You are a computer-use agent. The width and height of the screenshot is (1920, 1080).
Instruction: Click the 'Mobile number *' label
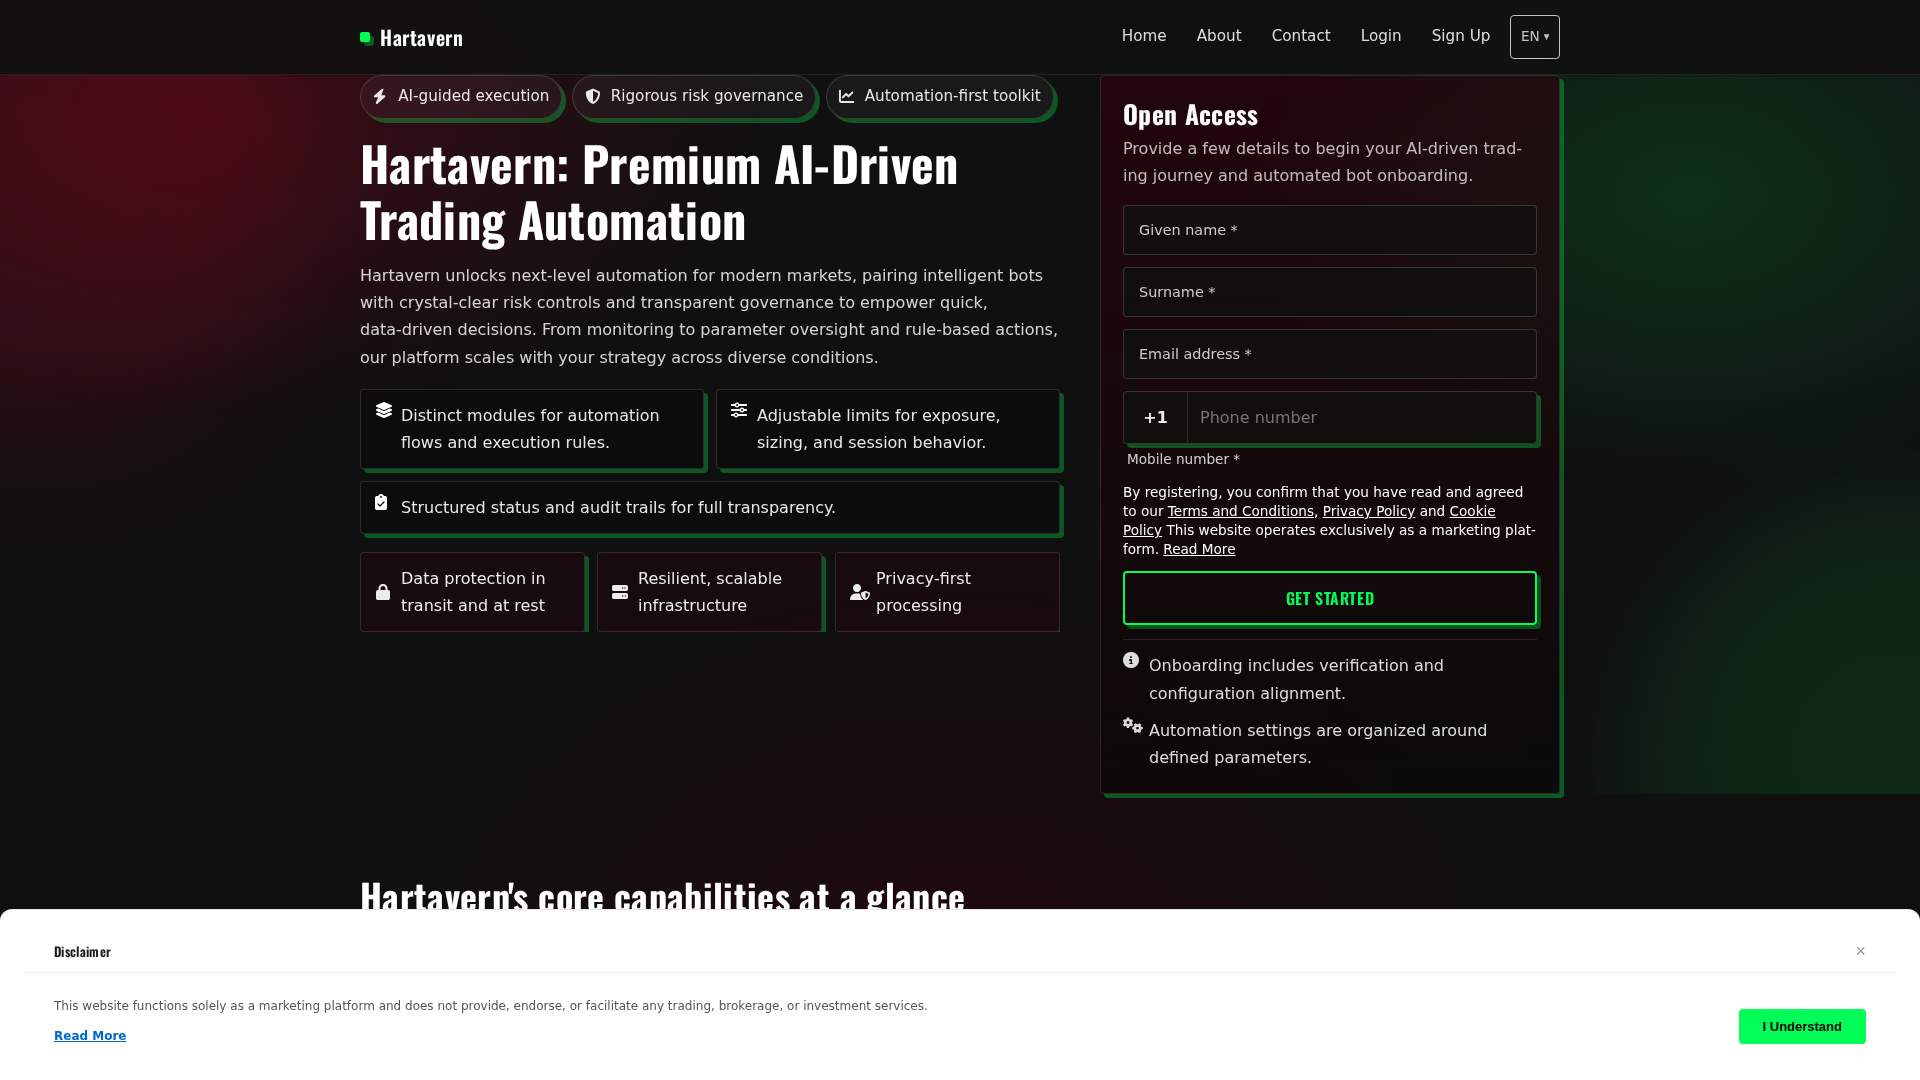(x=1183, y=459)
